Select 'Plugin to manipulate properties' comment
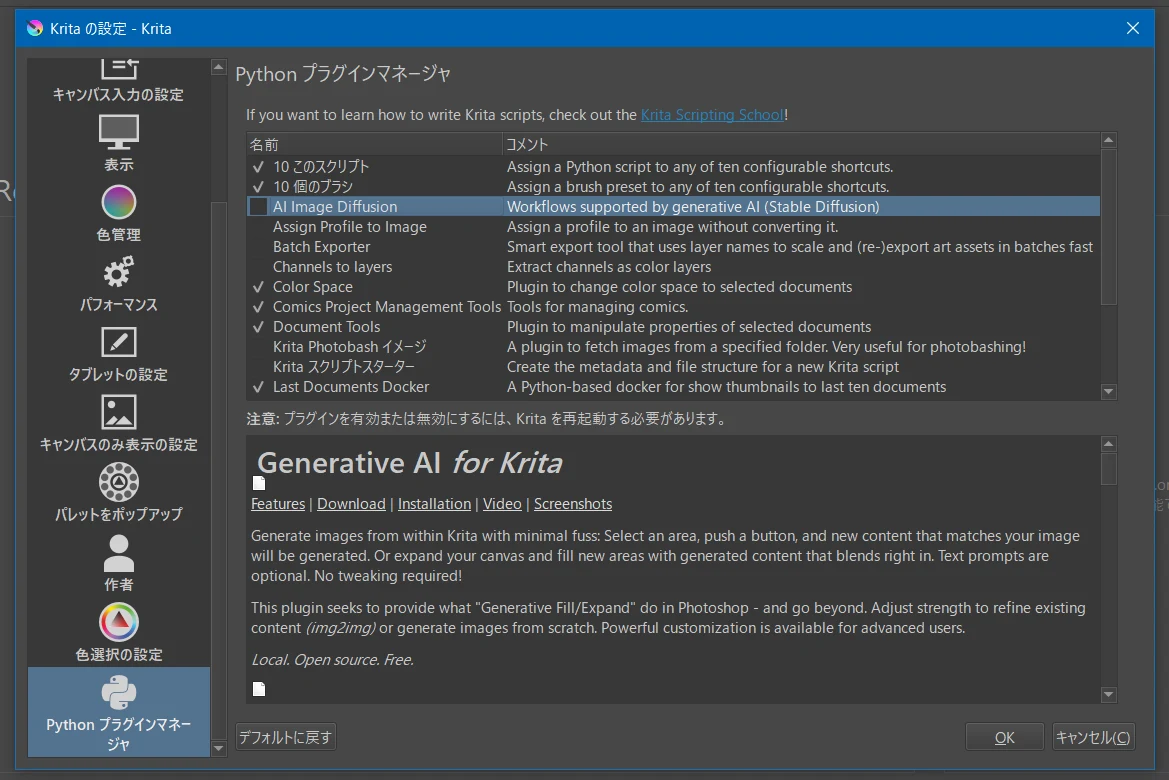Viewport: 1169px width, 780px height. pos(689,327)
